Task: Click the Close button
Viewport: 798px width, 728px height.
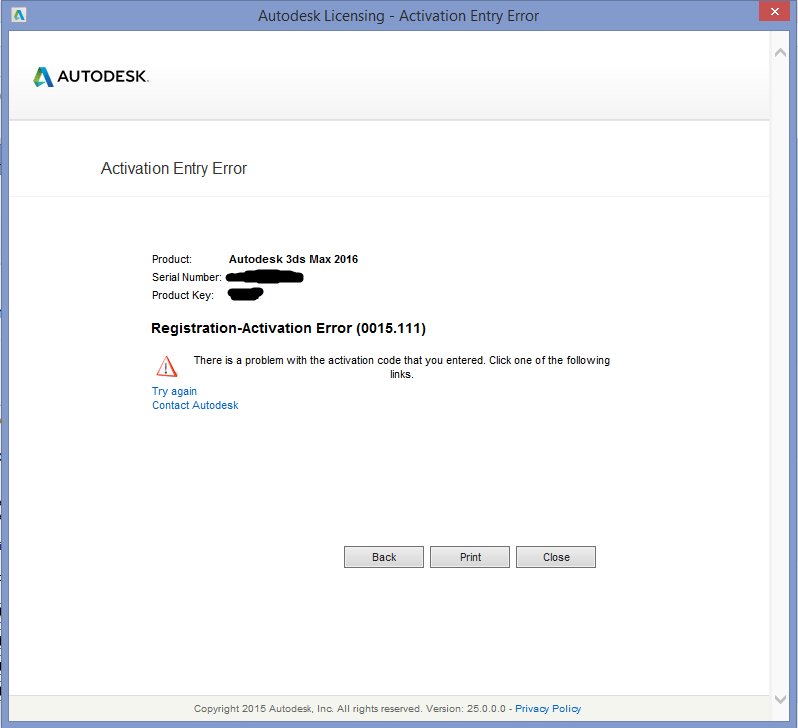Action: point(556,557)
